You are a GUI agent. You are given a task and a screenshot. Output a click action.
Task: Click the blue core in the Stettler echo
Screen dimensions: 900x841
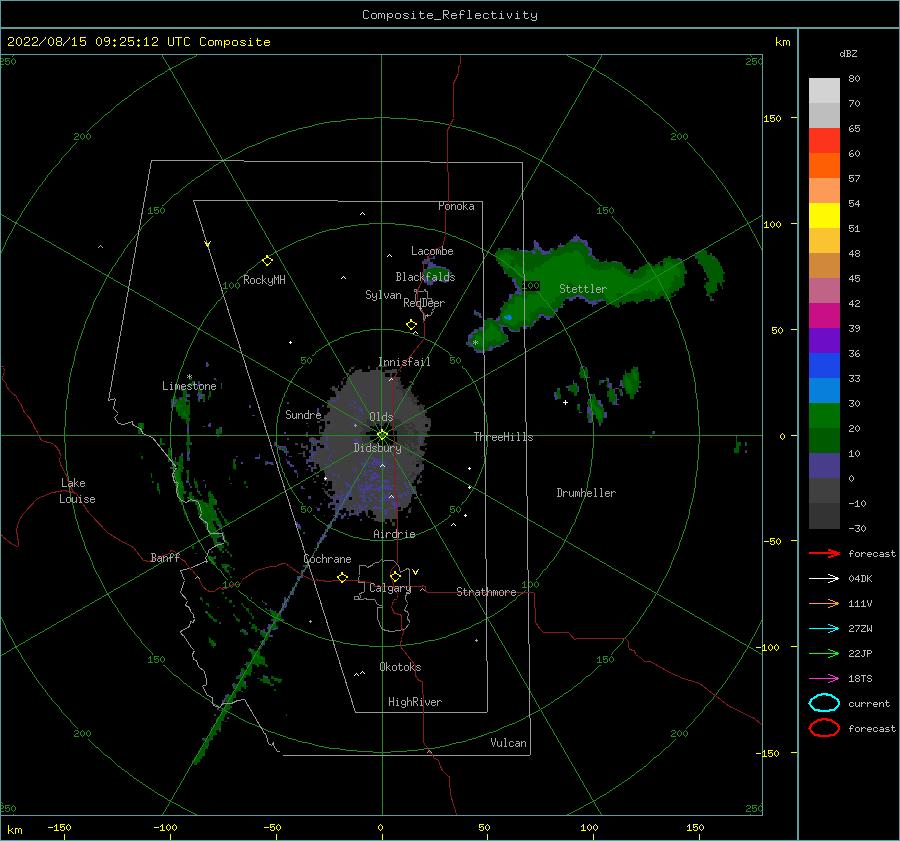pyautogui.click(x=508, y=317)
